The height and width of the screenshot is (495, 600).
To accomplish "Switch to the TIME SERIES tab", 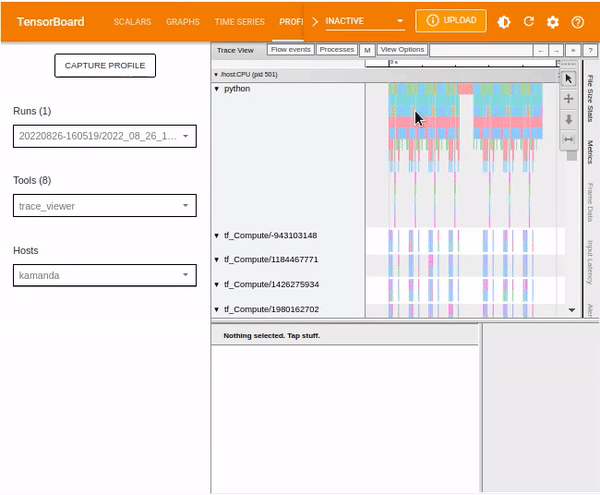I will [240, 22].
